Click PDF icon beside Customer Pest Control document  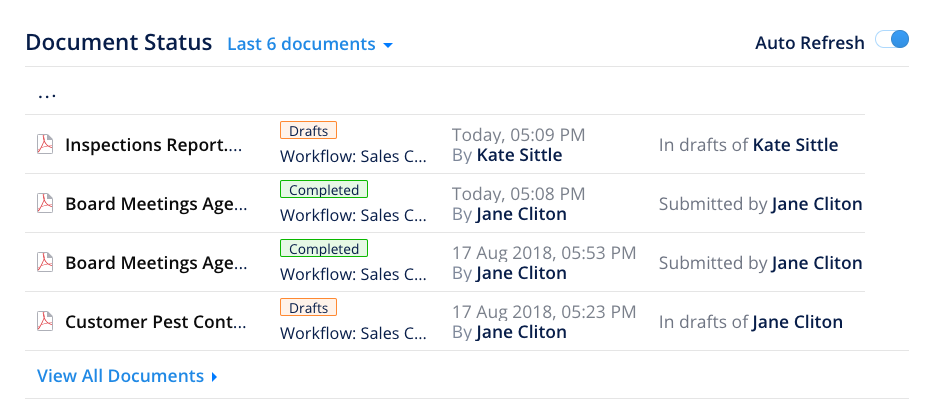(45, 322)
